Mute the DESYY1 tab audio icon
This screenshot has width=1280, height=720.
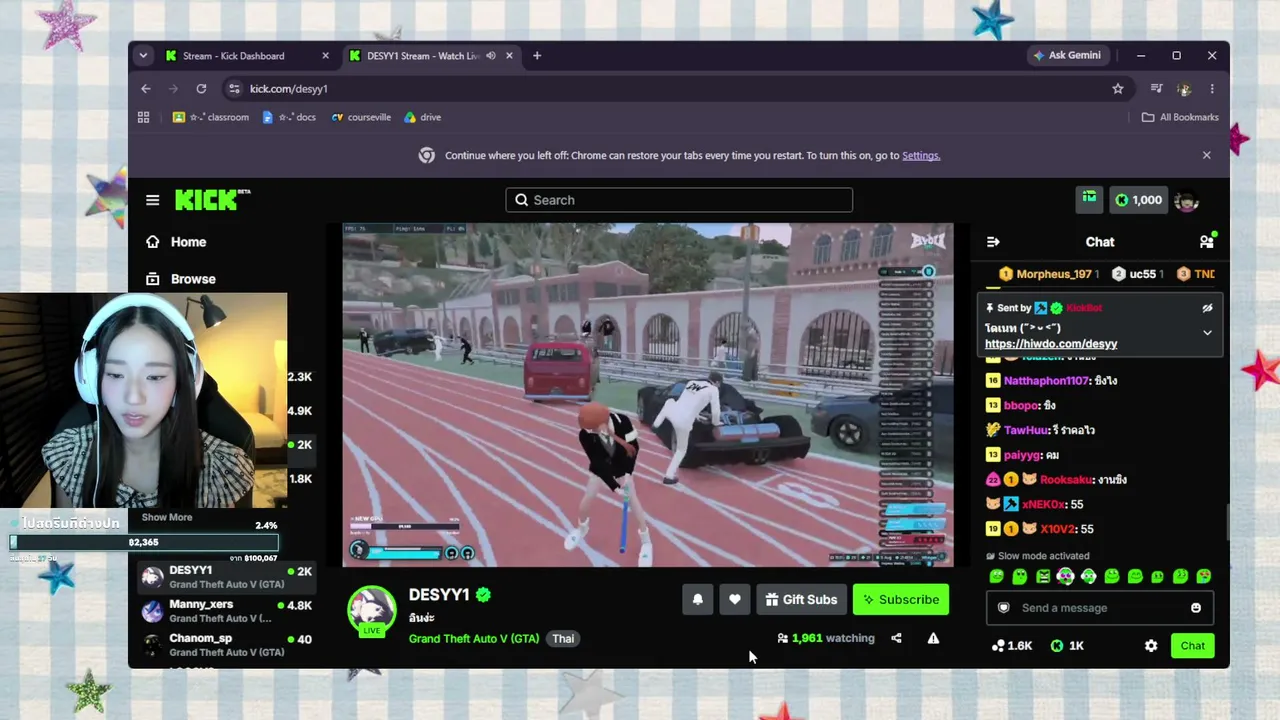pyautogui.click(x=490, y=56)
